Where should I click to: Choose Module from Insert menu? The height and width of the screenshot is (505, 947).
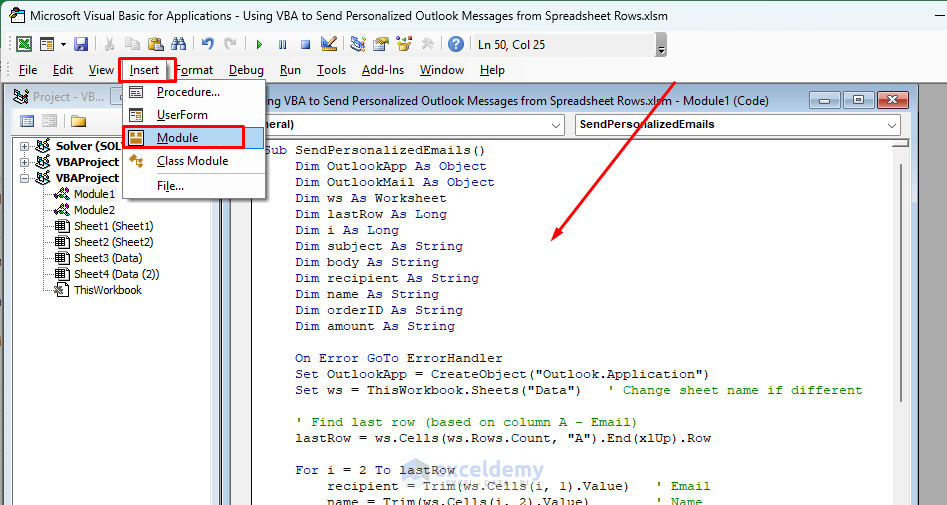[194, 138]
